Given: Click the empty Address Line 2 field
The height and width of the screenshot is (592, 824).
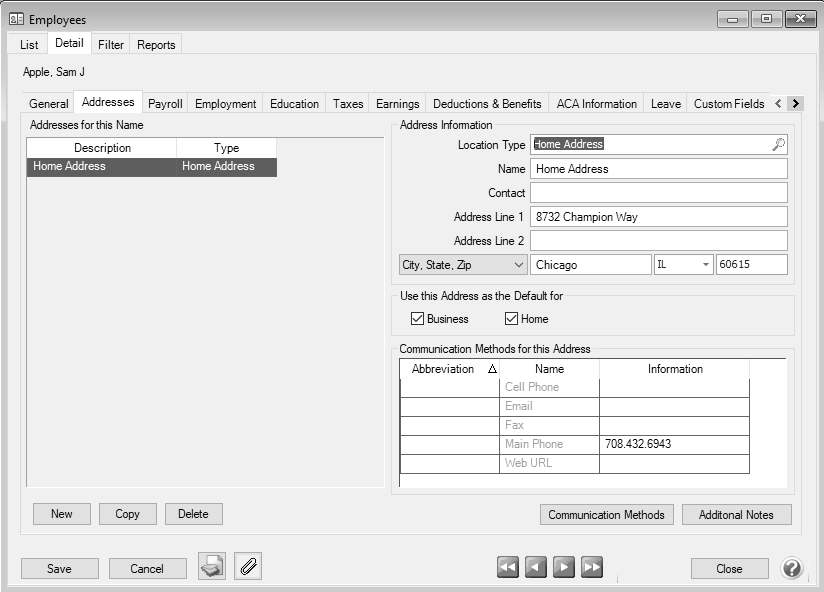Looking at the screenshot, I should pyautogui.click(x=658, y=241).
